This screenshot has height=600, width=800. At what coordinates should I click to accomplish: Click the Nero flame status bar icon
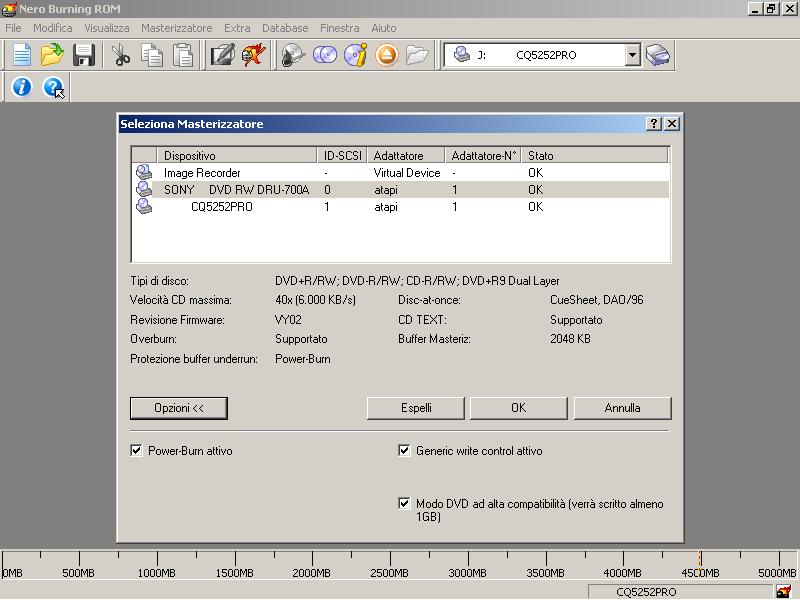coord(784,592)
